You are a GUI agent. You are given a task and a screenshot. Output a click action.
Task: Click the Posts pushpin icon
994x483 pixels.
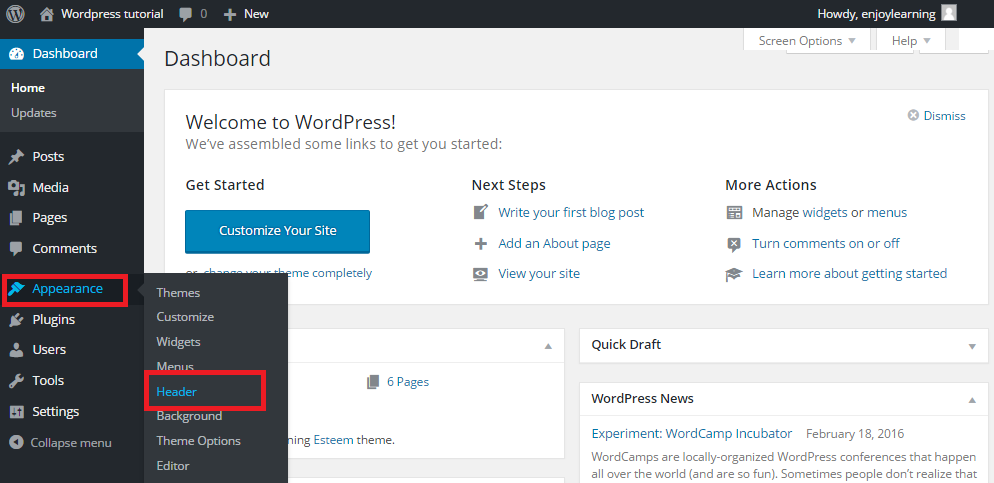16,157
